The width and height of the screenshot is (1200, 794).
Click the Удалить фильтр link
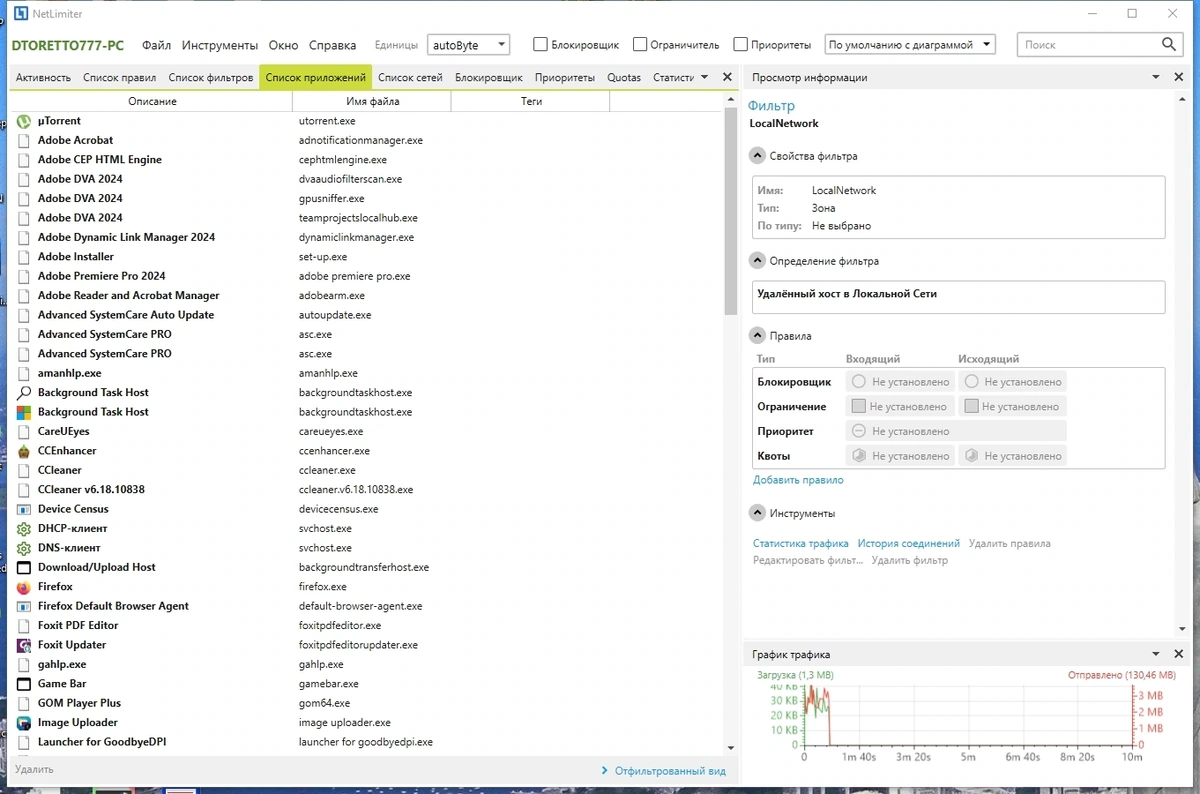coord(909,561)
